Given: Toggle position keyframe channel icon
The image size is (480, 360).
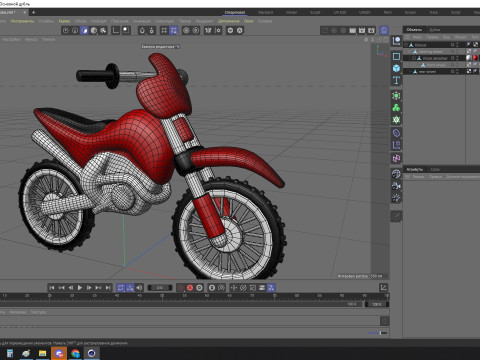Looking at the screenshot, I should click(x=234, y=288).
